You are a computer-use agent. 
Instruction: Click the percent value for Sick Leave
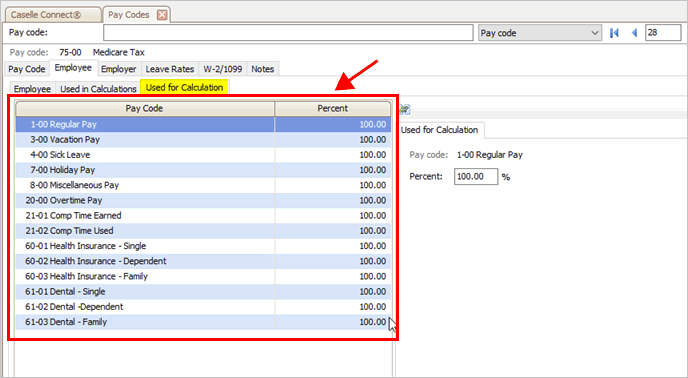[x=373, y=155]
